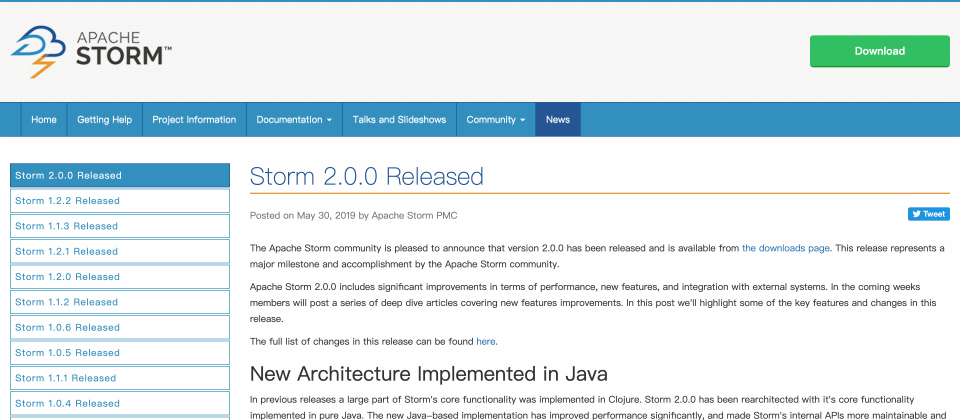Open the Home nav item
960x420 pixels.
pyautogui.click(x=44, y=119)
